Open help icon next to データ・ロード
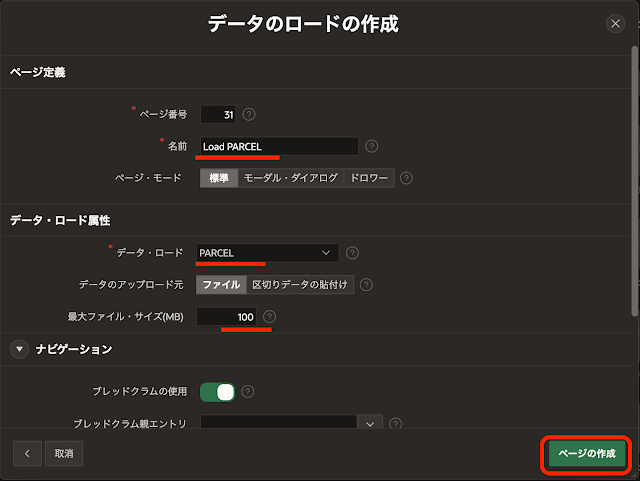The width and height of the screenshot is (640, 481). [x=352, y=253]
